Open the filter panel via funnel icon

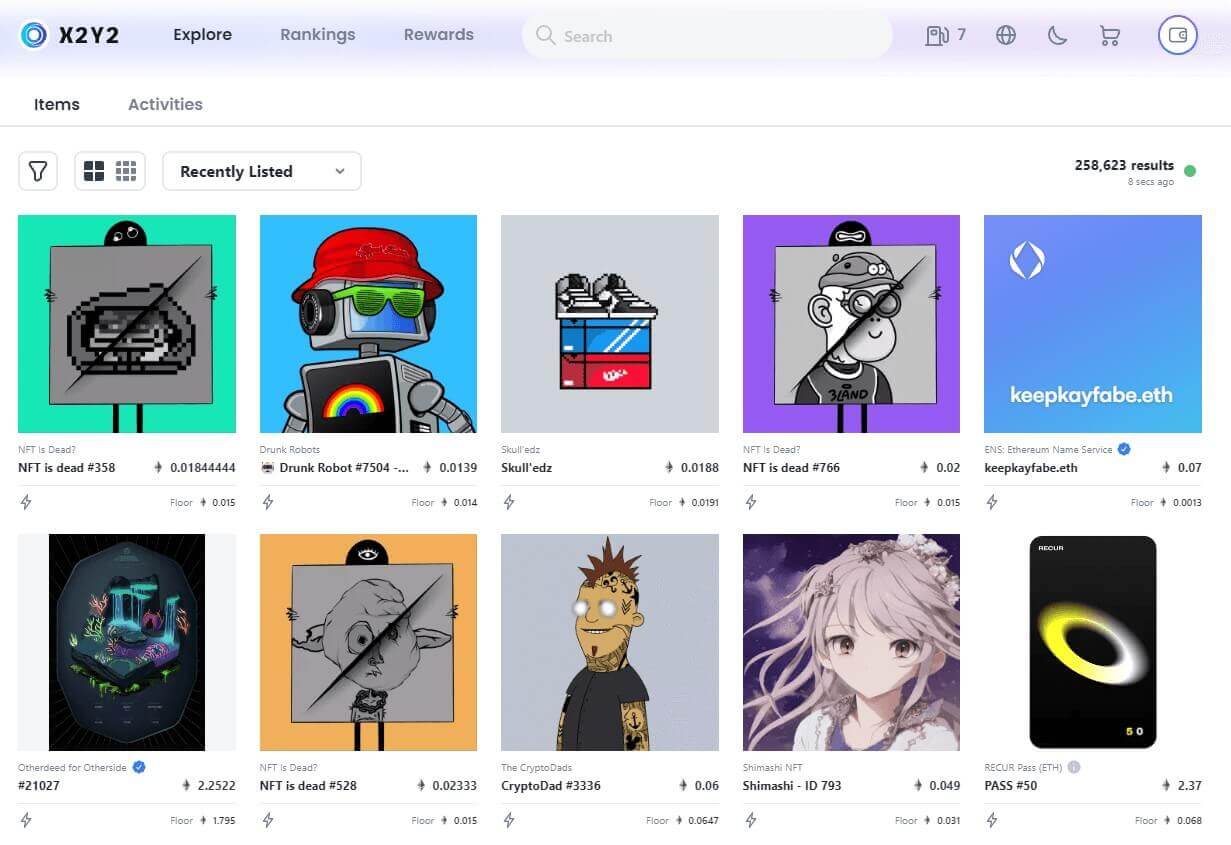pos(38,171)
